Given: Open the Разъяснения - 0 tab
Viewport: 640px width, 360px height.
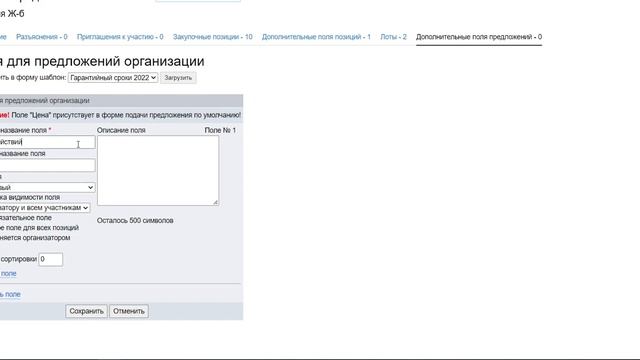Looking at the screenshot, I should coord(42,37).
